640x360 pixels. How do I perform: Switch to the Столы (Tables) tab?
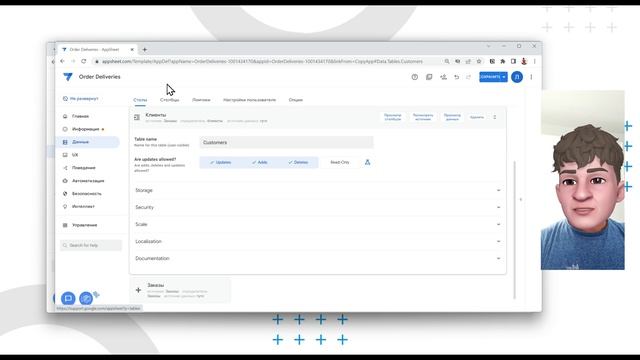pos(140,100)
